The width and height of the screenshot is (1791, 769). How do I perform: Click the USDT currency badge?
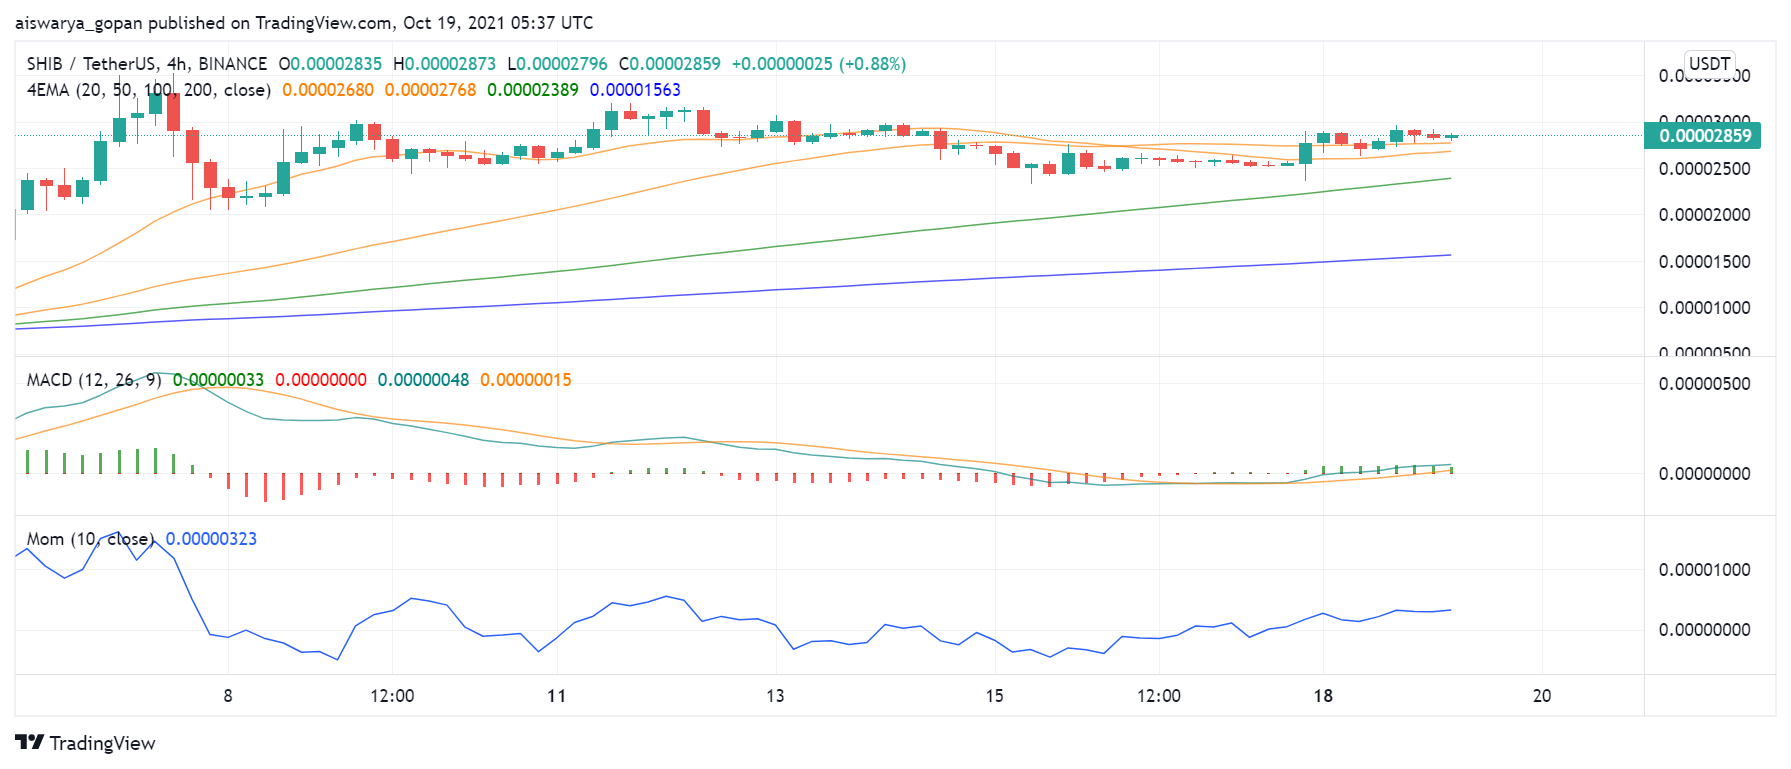coord(1709,64)
